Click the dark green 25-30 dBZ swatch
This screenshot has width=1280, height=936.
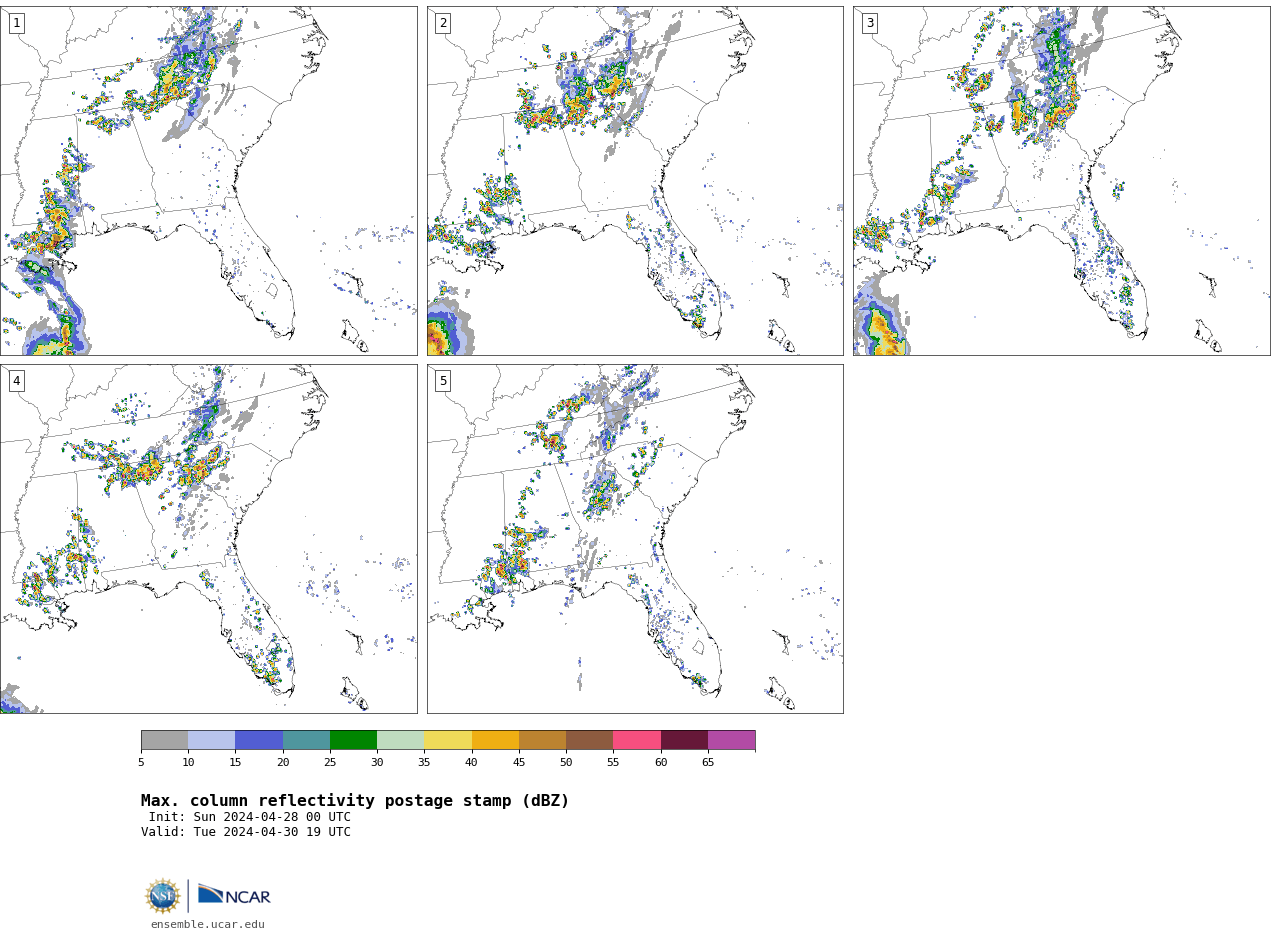(x=353, y=740)
